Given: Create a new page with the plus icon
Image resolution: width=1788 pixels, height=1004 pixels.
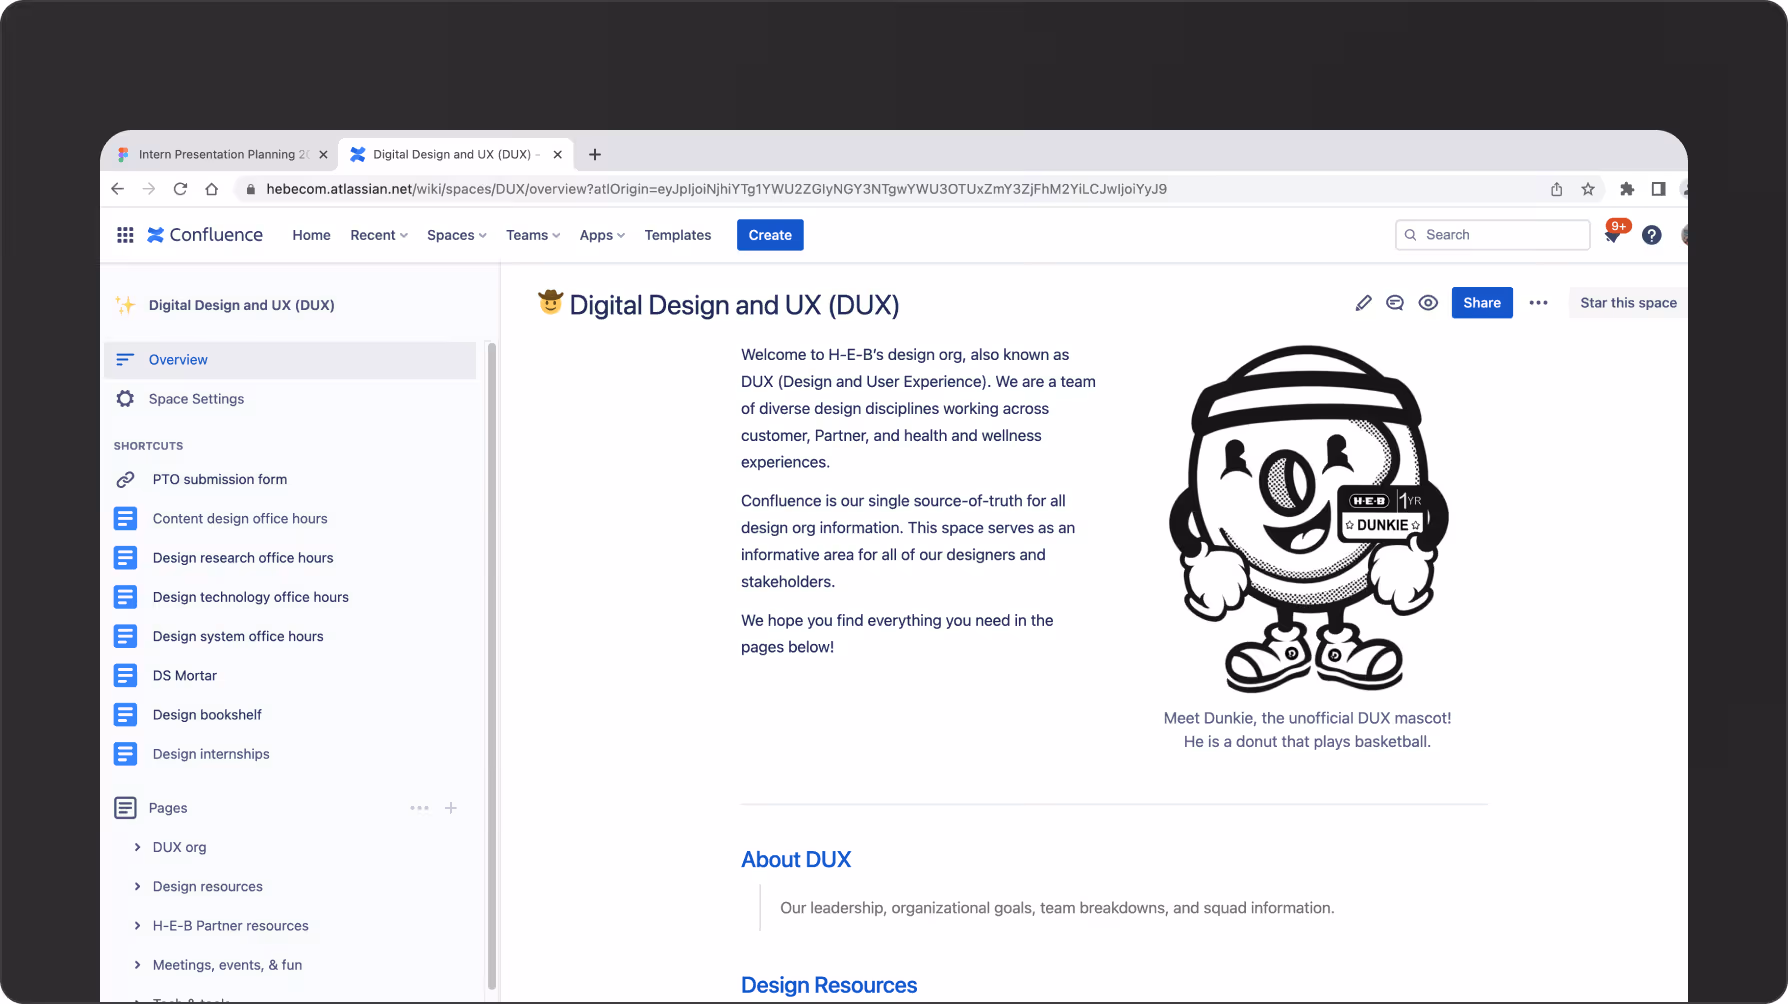Looking at the screenshot, I should [451, 807].
